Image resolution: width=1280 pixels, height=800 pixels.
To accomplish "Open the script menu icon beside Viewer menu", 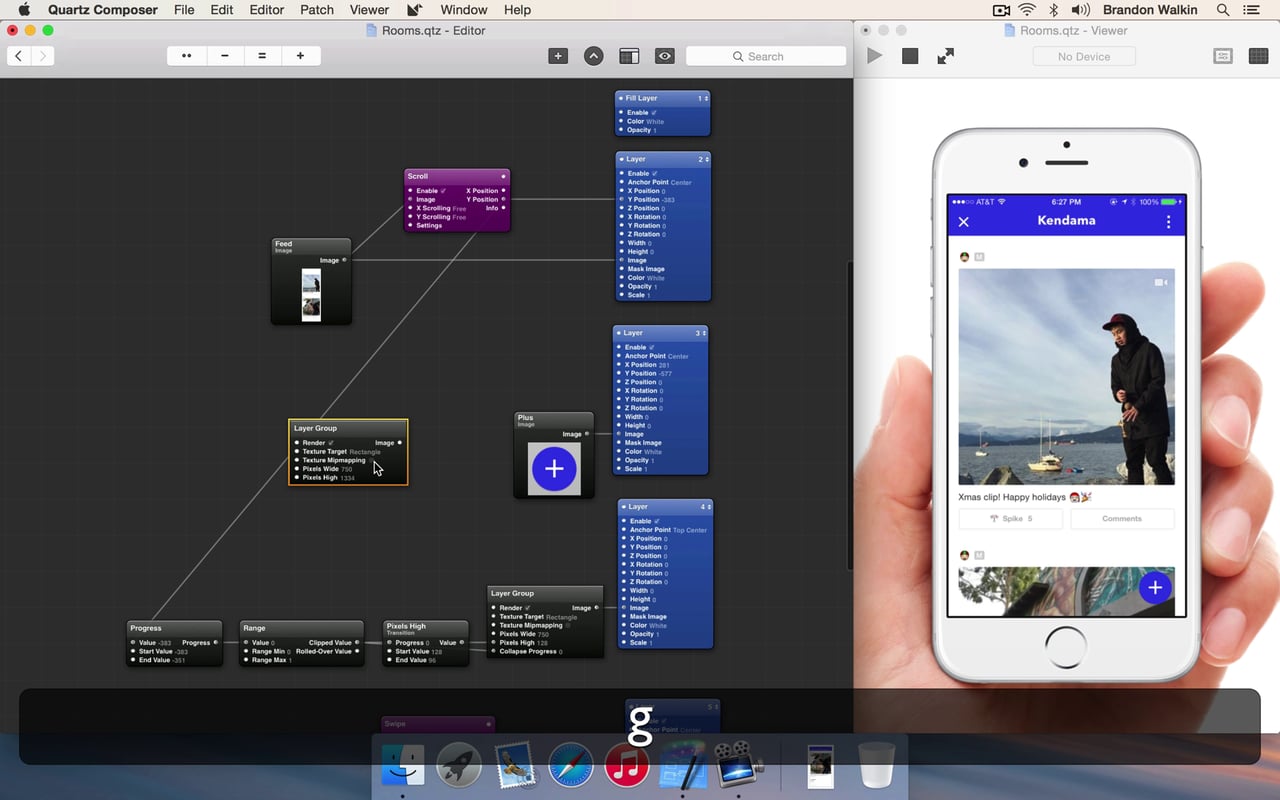I will 414,10.
